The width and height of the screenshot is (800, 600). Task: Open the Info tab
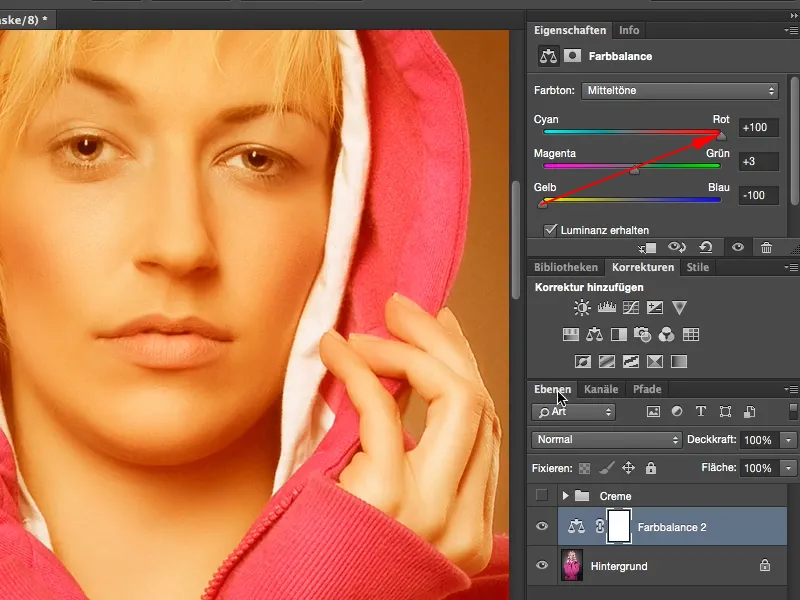coord(629,30)
